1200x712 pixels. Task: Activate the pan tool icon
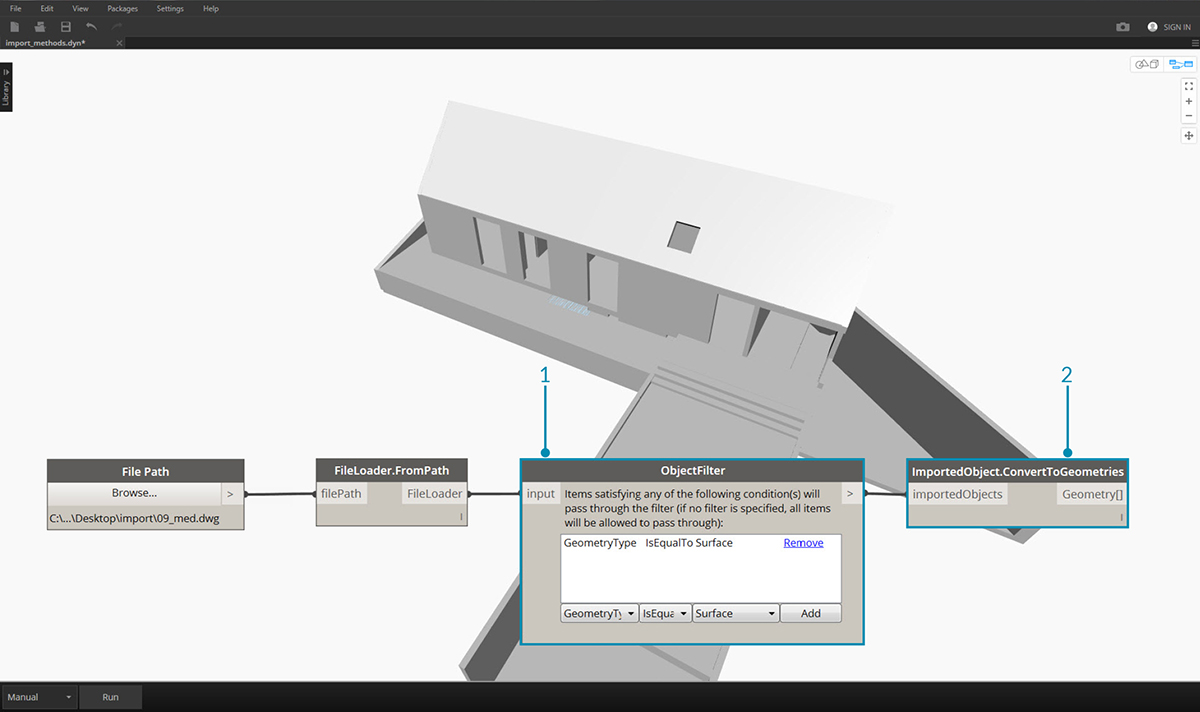1189,135
